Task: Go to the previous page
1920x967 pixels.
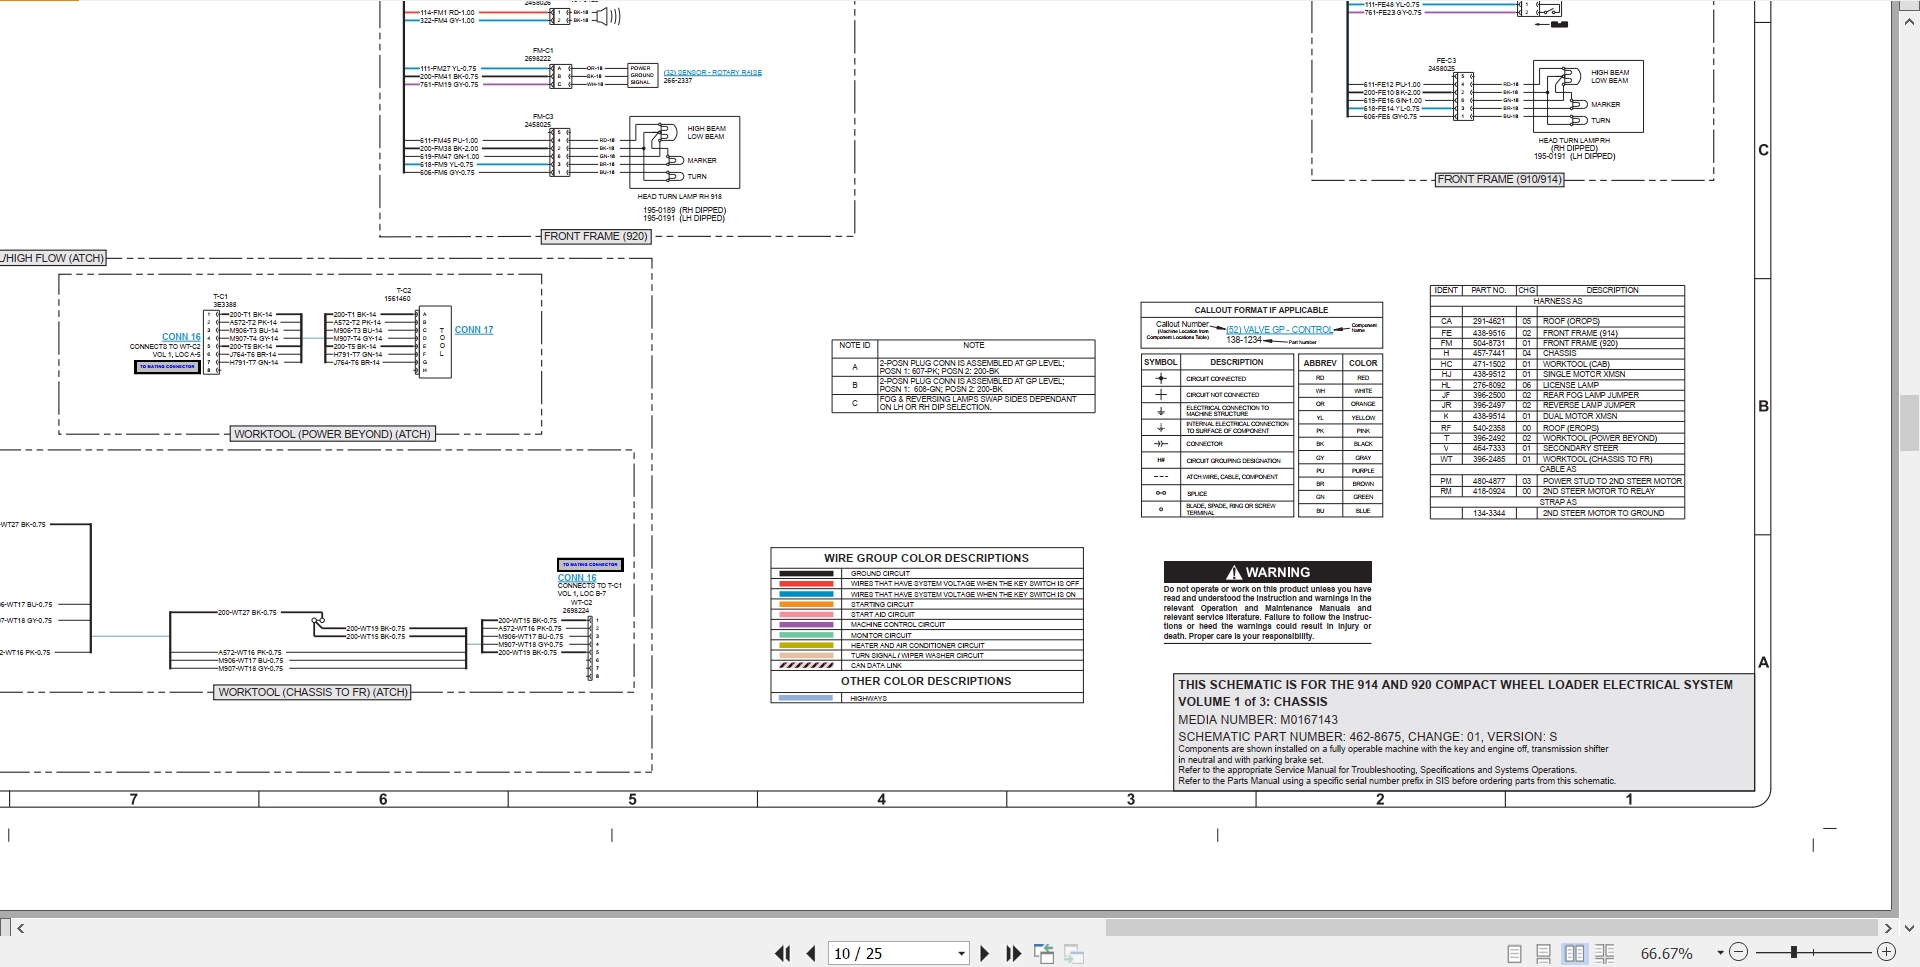Action: point(811,954)
